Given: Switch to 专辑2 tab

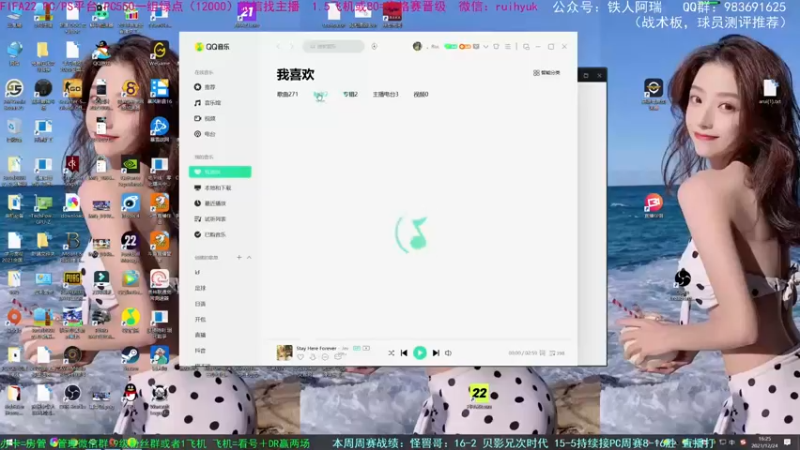Looking at the screenshot, I should tap(350, 94).
